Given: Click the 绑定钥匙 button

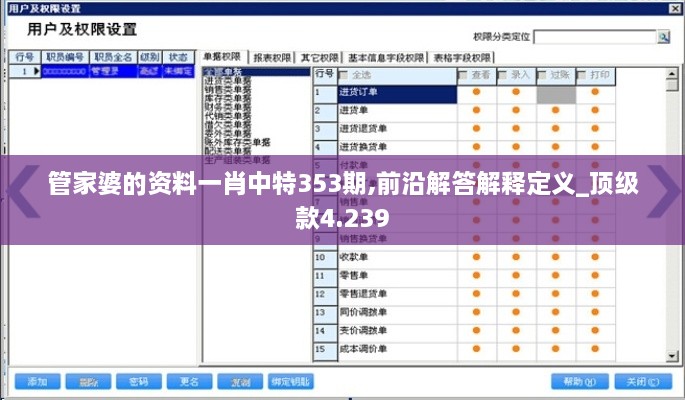Looking at the screenshot, I should pyautogui.click(x=291, y=382).
